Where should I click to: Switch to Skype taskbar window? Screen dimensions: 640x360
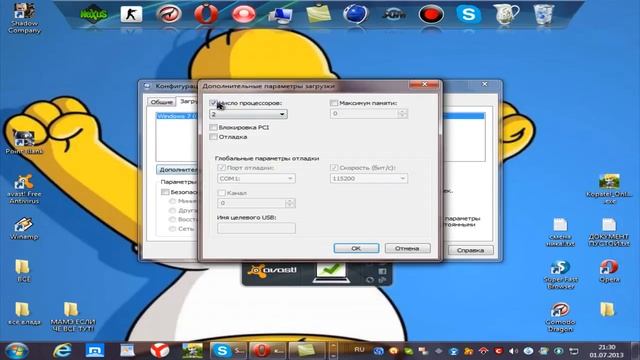228,351
